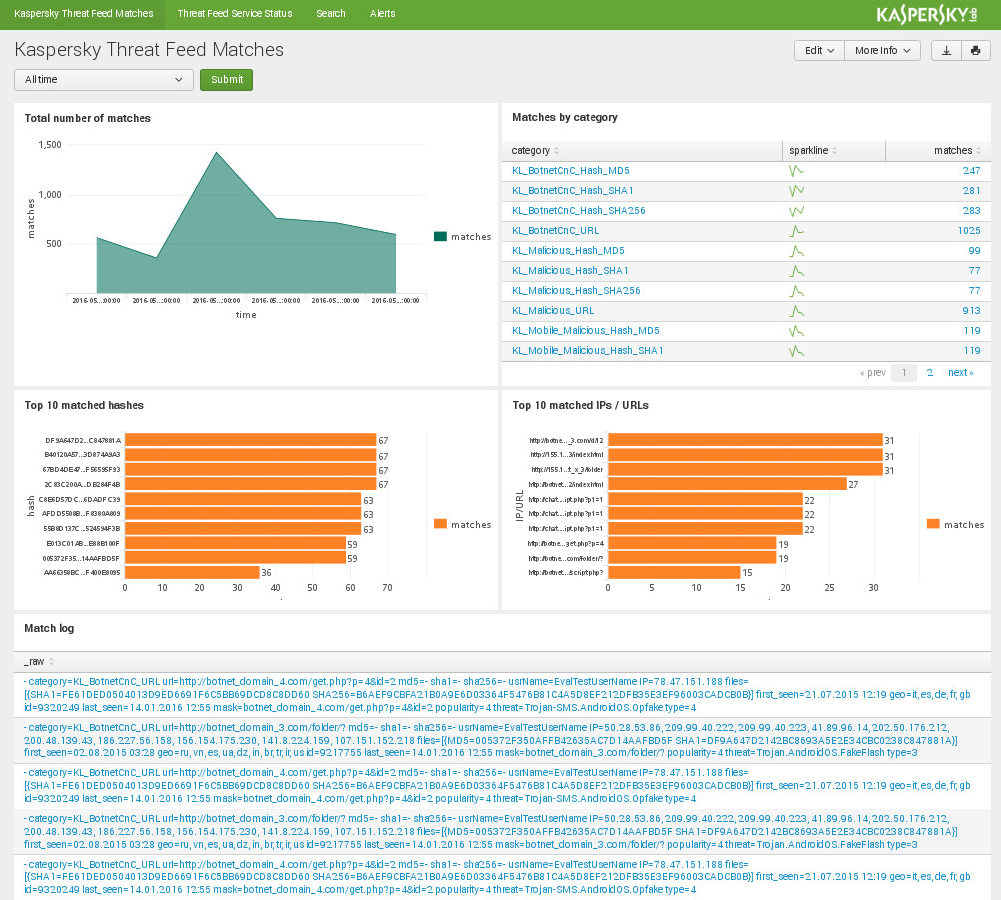The width and height of the screenshot is (1001, 900).
Task: Switch to Threat Feed Service Status tab
Action: [x=233, y=14]
